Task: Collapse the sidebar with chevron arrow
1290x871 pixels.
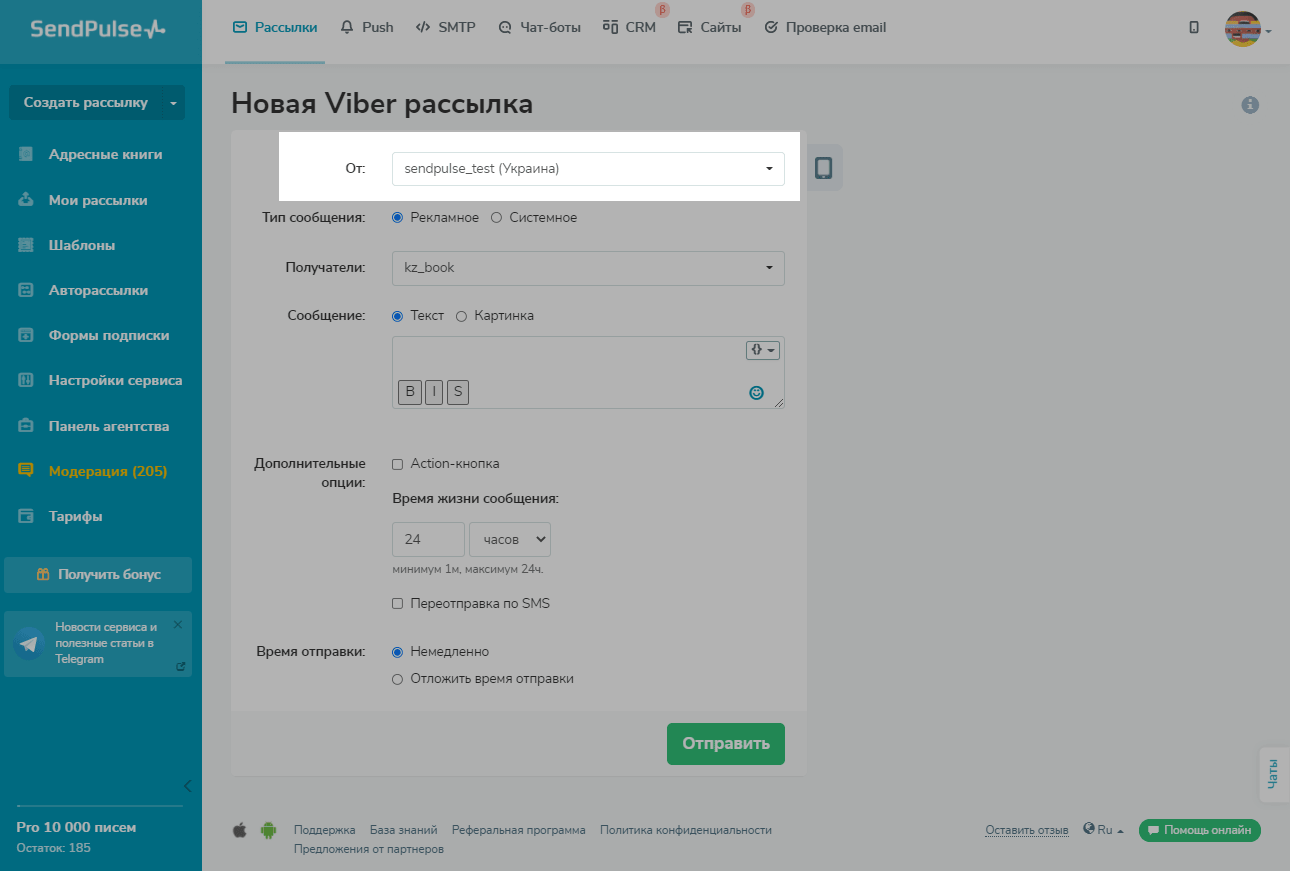Action: click(x=187, y=785)
